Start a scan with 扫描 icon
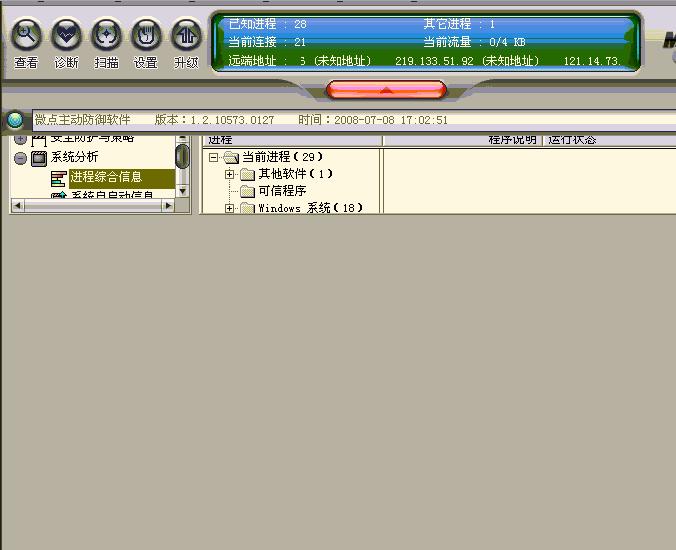The image size is (676, 550). [106, 36]
